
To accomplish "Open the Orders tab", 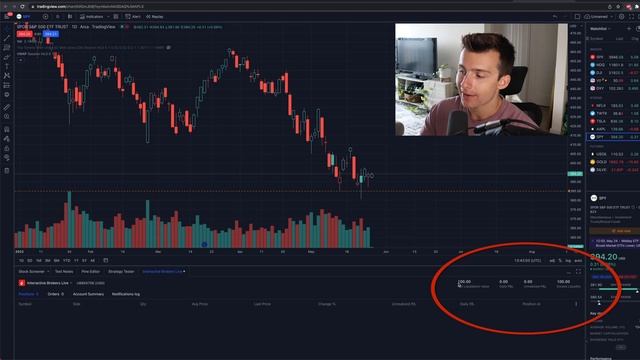I will click(x=56, y=294).
